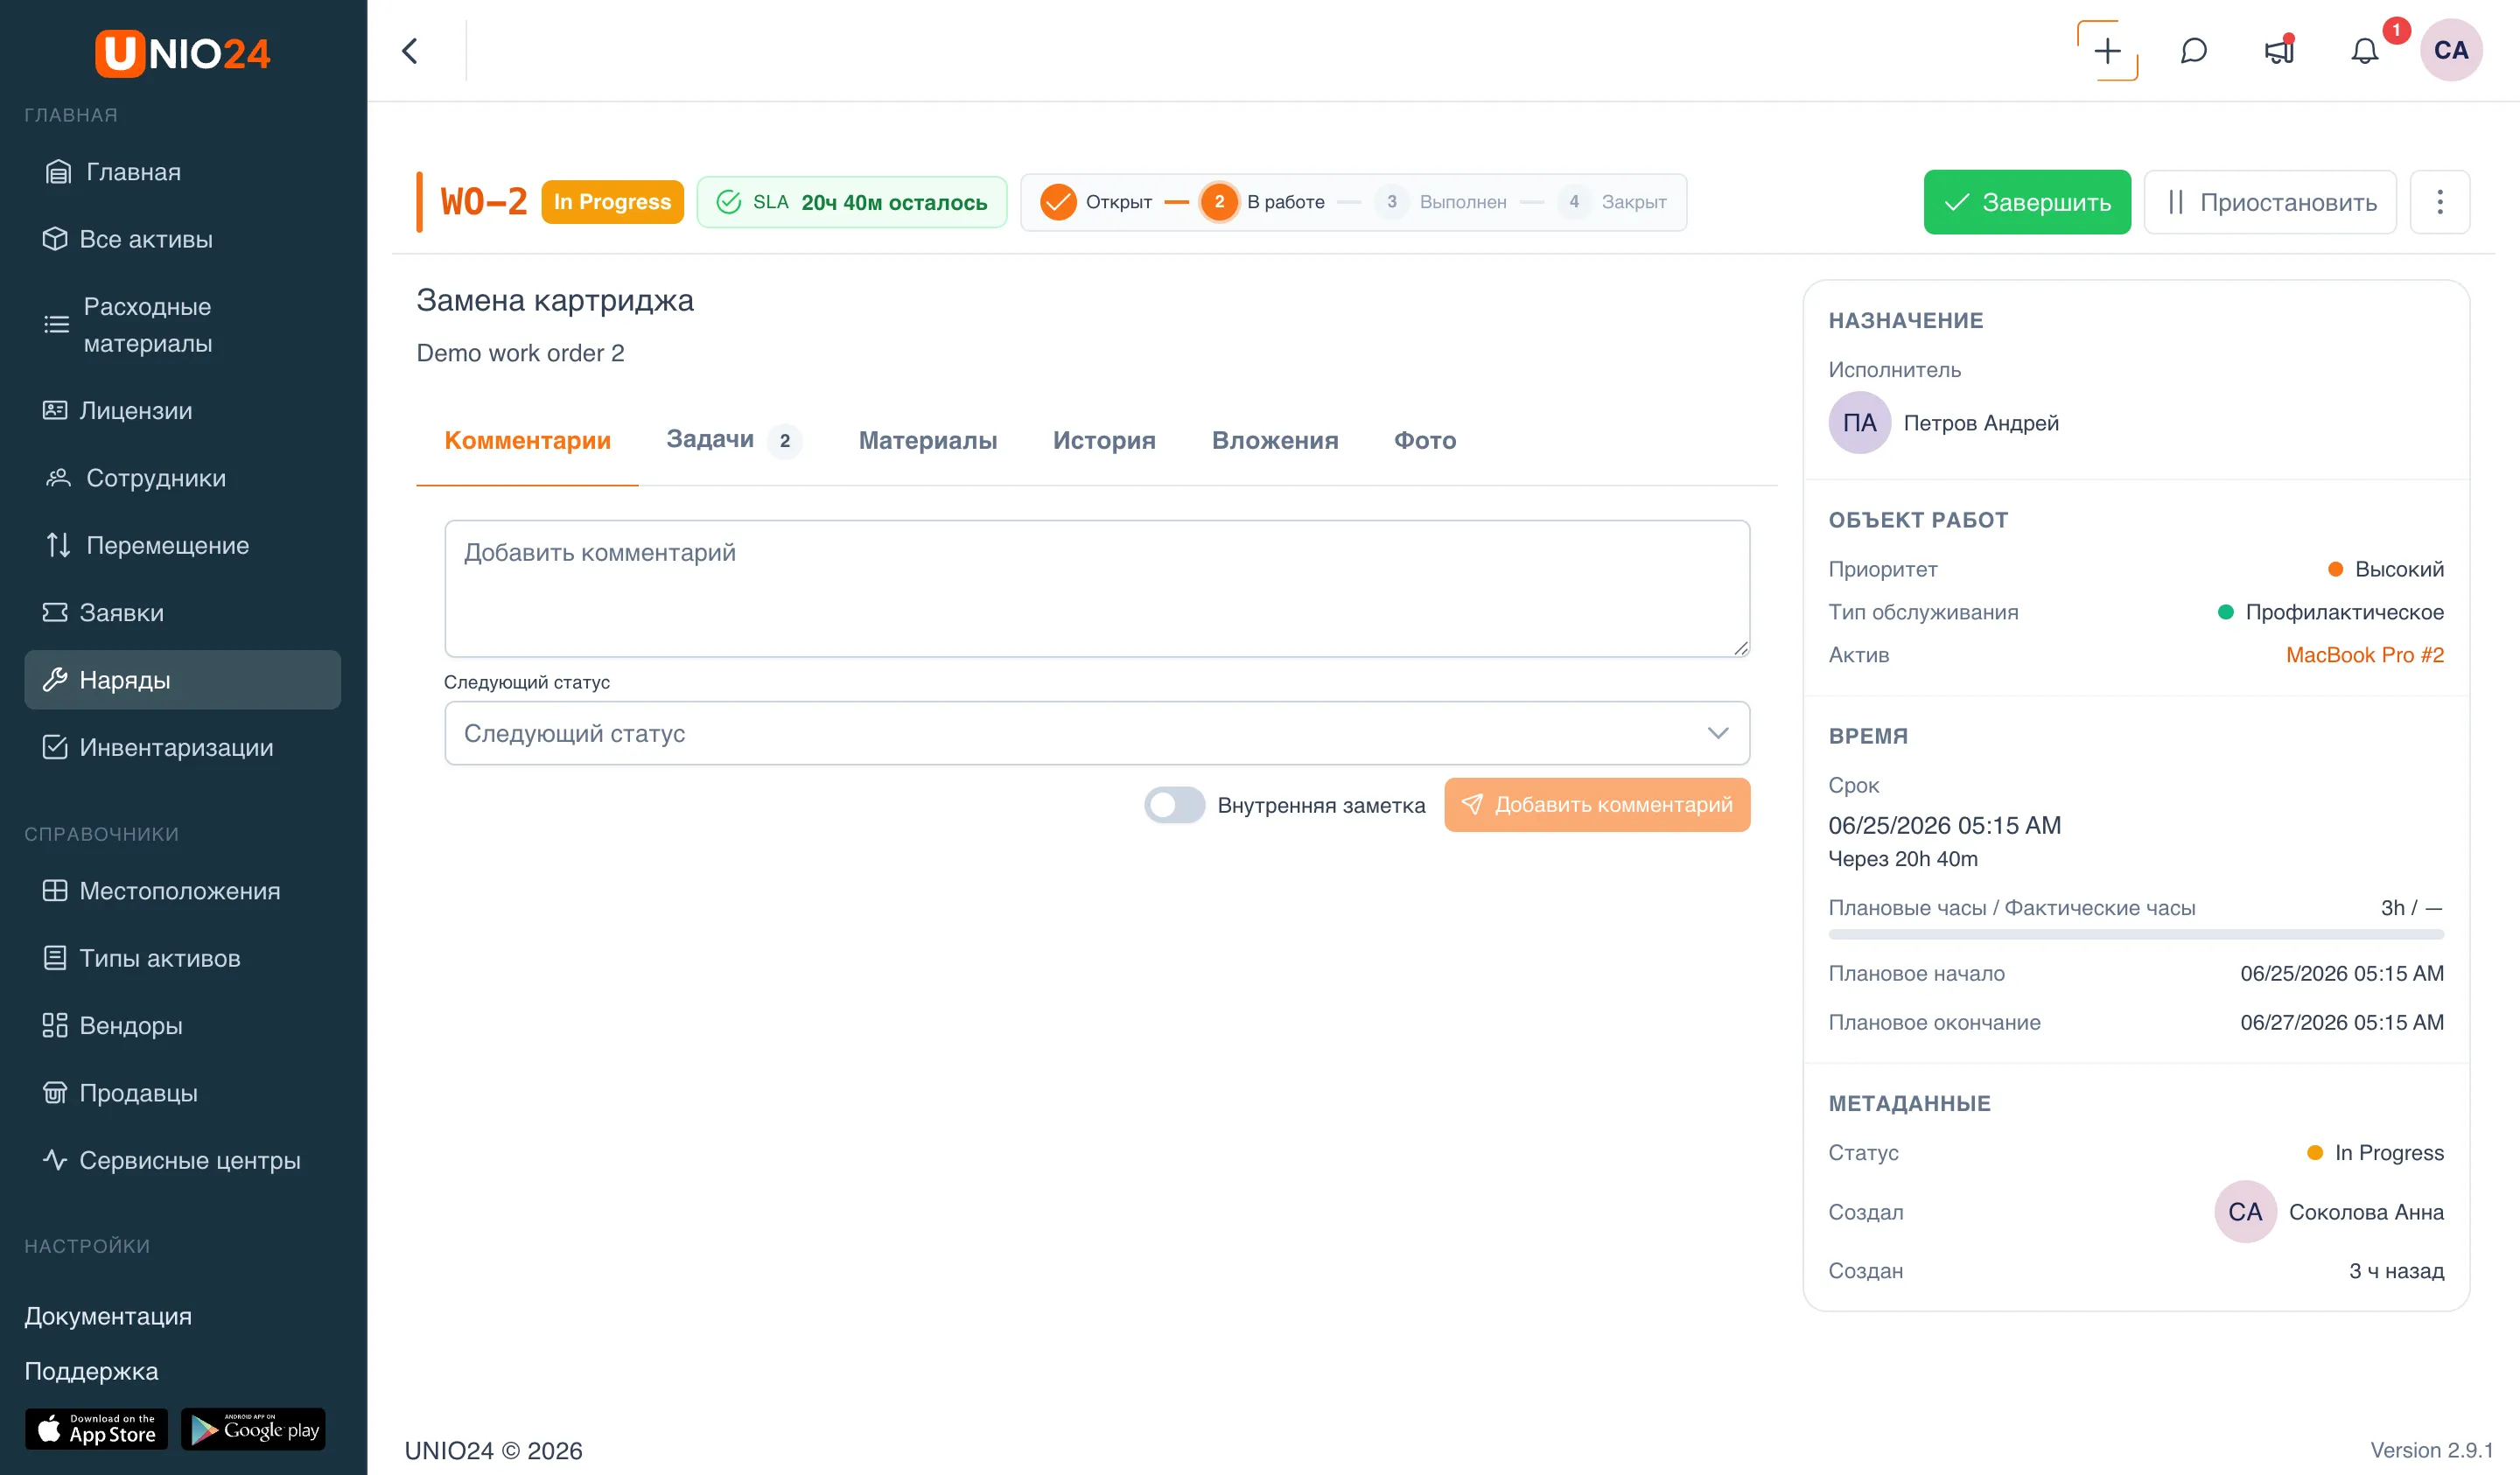Screen dimensions: 2520x1475
Task: Toggle the Внутренняя заметка switch
Action: pos(1174,805)
